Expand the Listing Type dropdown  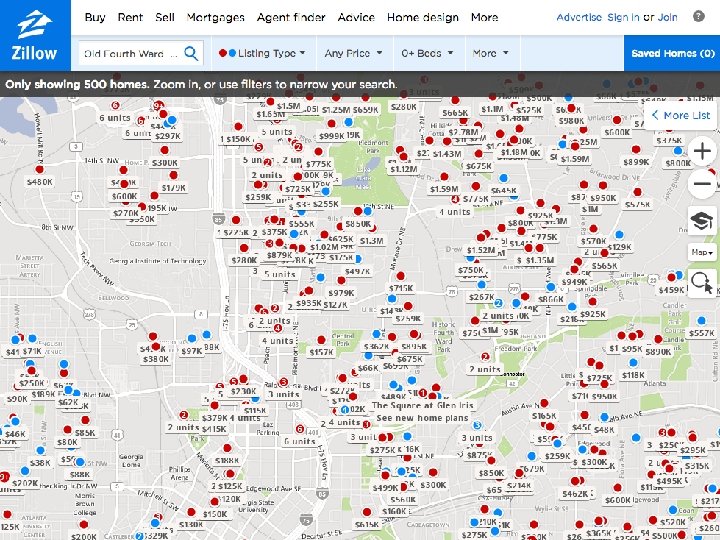click(264, 53)
